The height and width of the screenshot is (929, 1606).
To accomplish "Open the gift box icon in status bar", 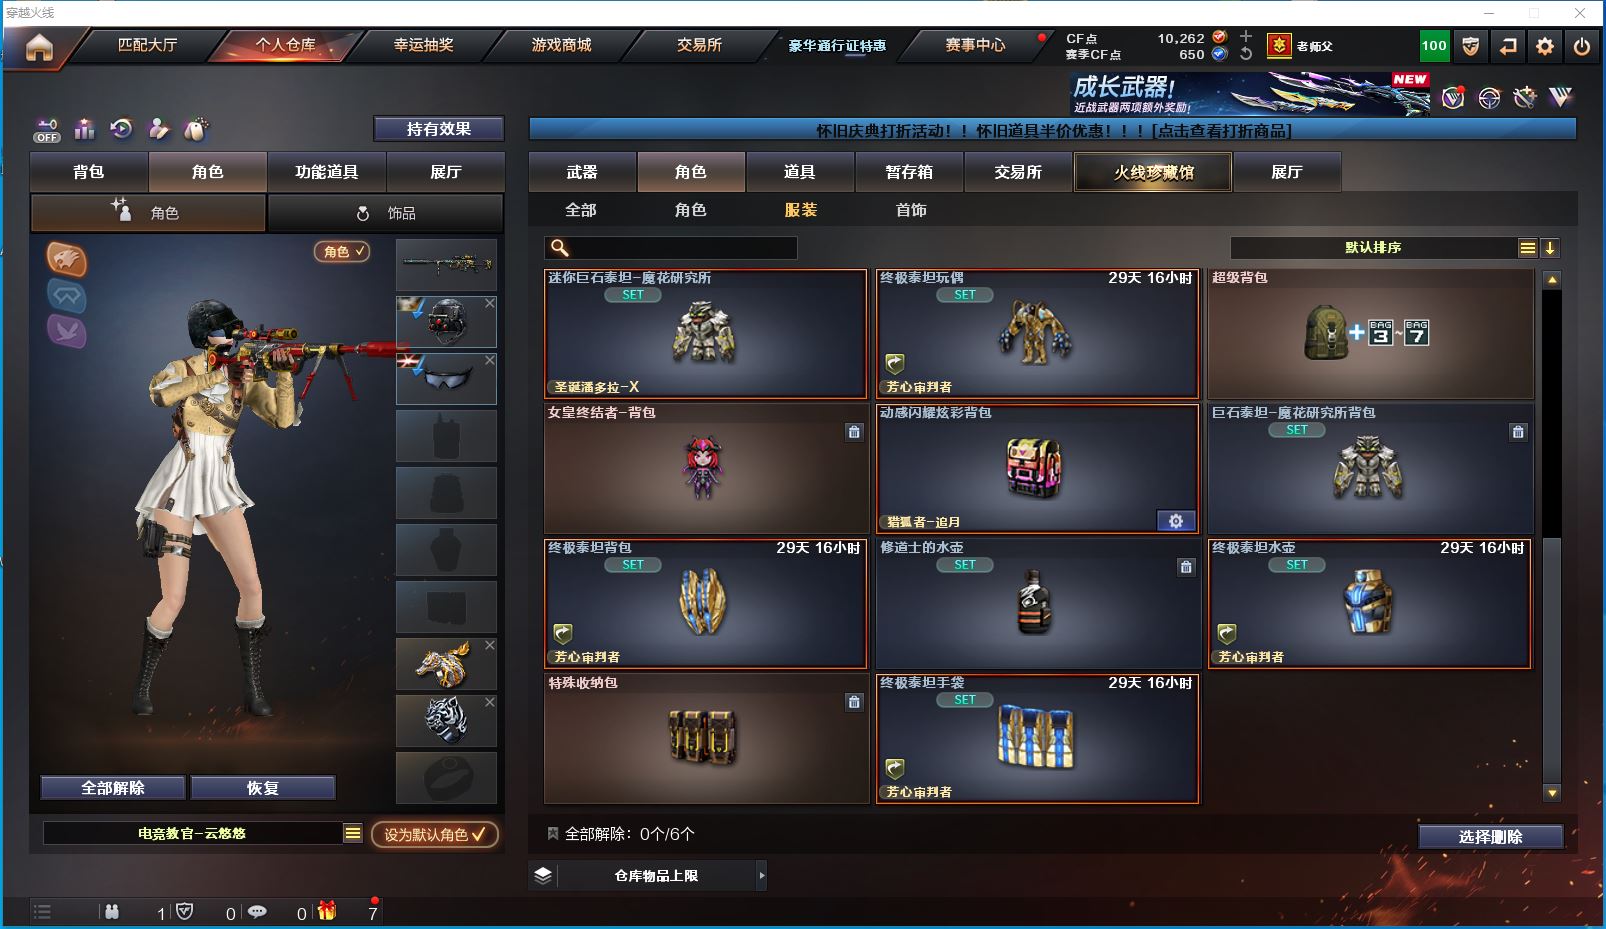I will pyautogui.click(x=327, y=911).
